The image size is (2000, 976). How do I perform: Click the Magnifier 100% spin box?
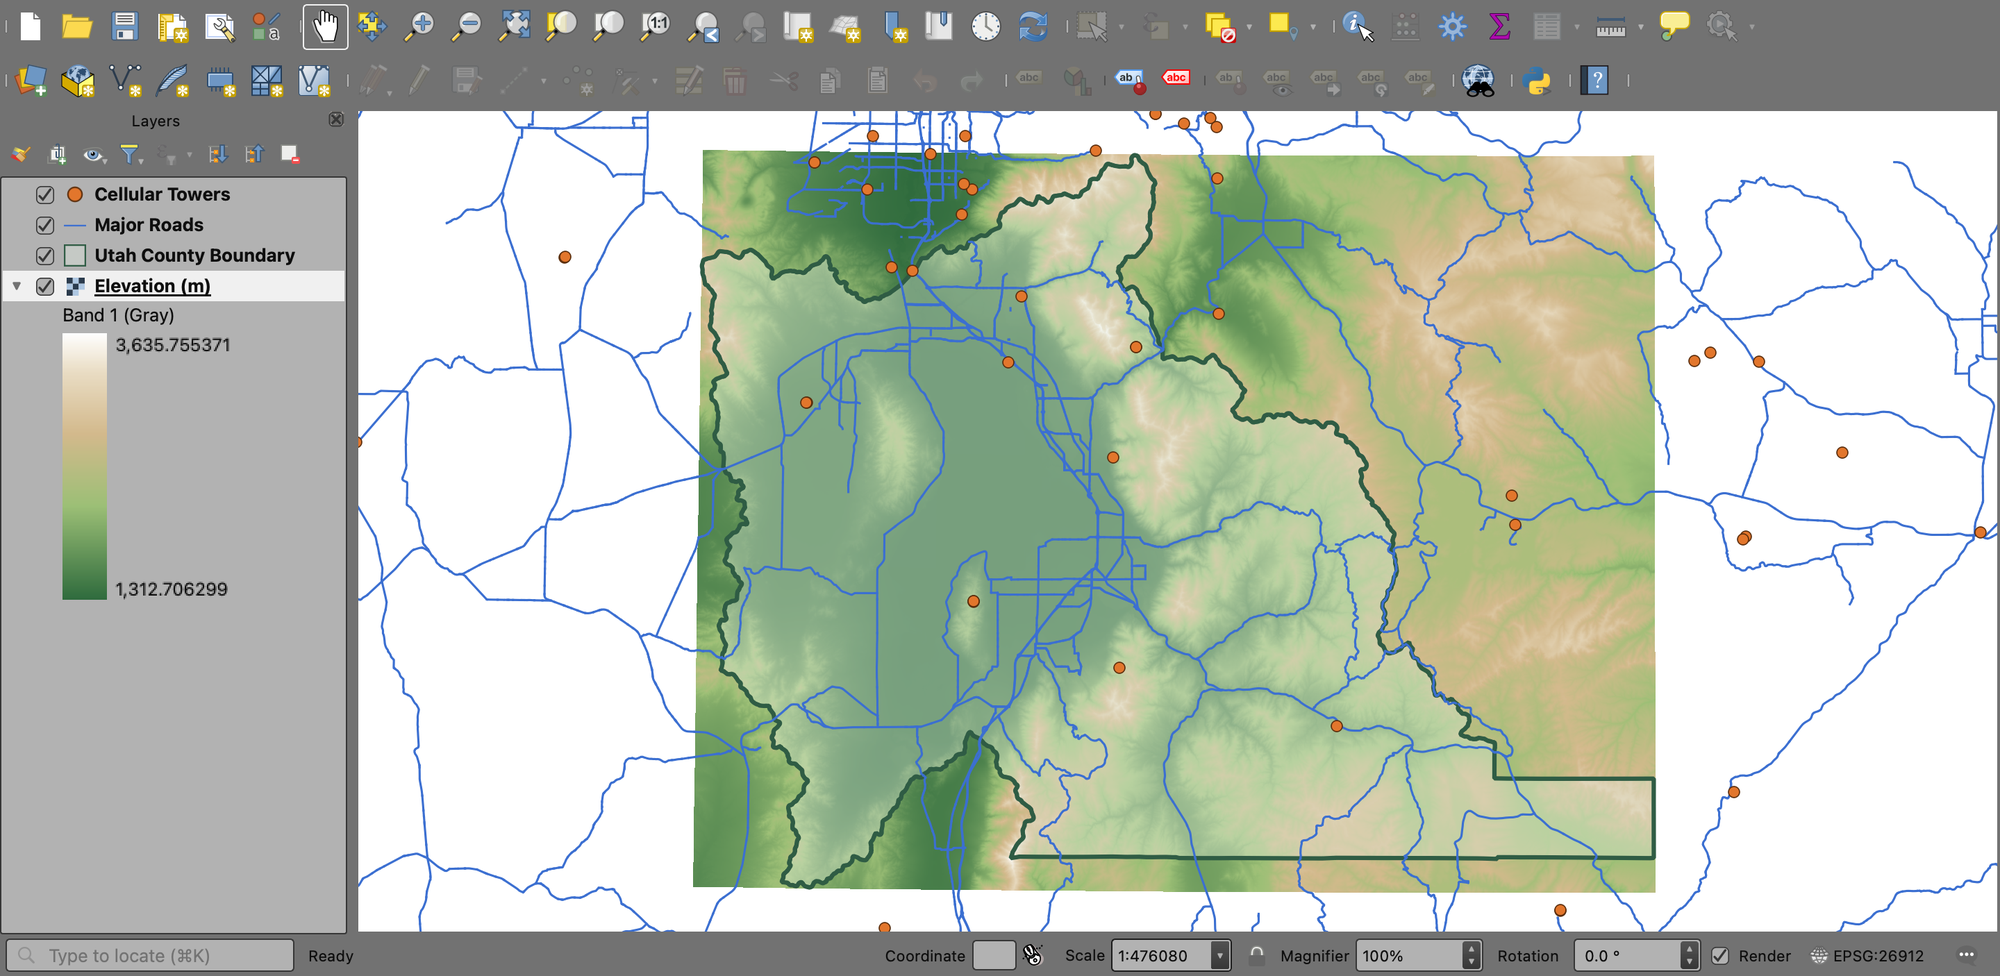click(x=1418, y=956)
